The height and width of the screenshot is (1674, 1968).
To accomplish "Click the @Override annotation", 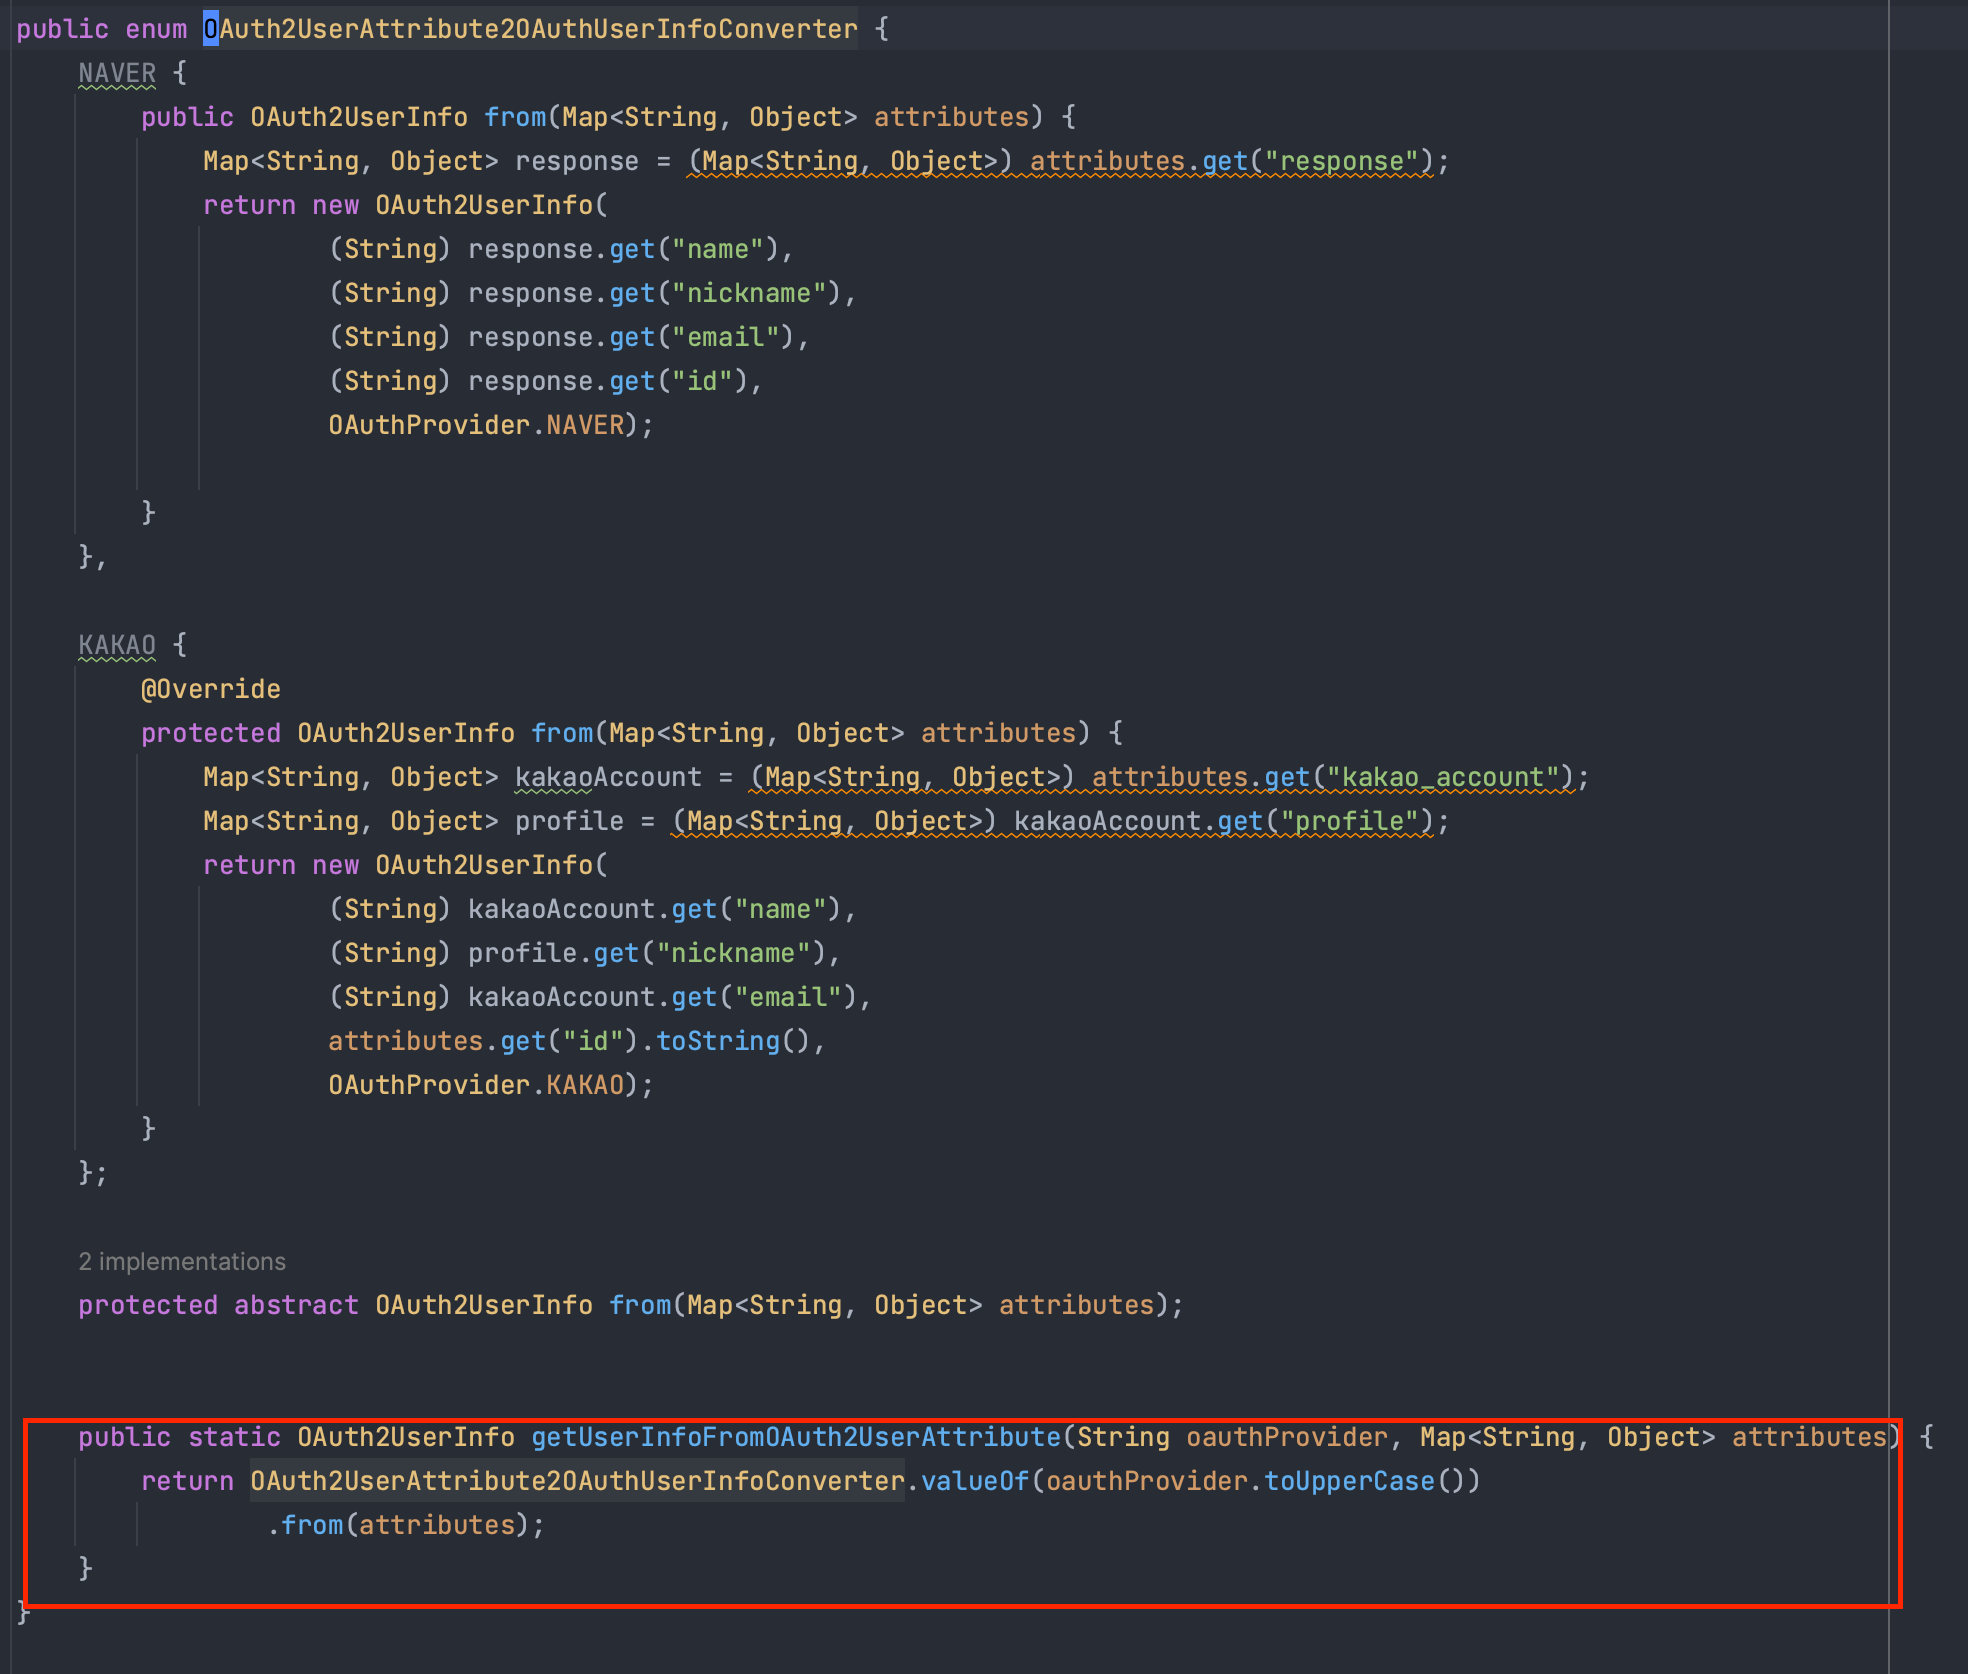I will click(210, 689).
